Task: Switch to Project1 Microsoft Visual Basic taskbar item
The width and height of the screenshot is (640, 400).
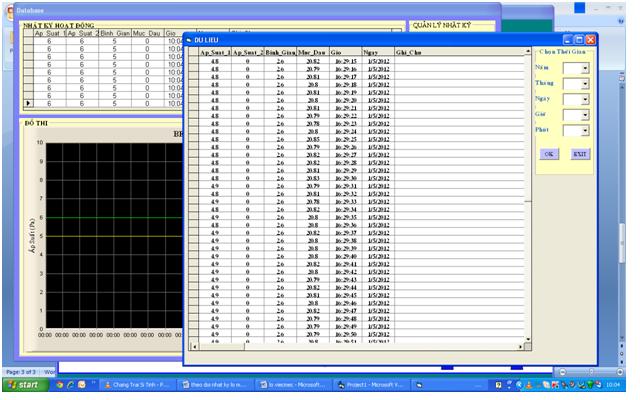Action: pyautogui.click(x=369, y=384)
